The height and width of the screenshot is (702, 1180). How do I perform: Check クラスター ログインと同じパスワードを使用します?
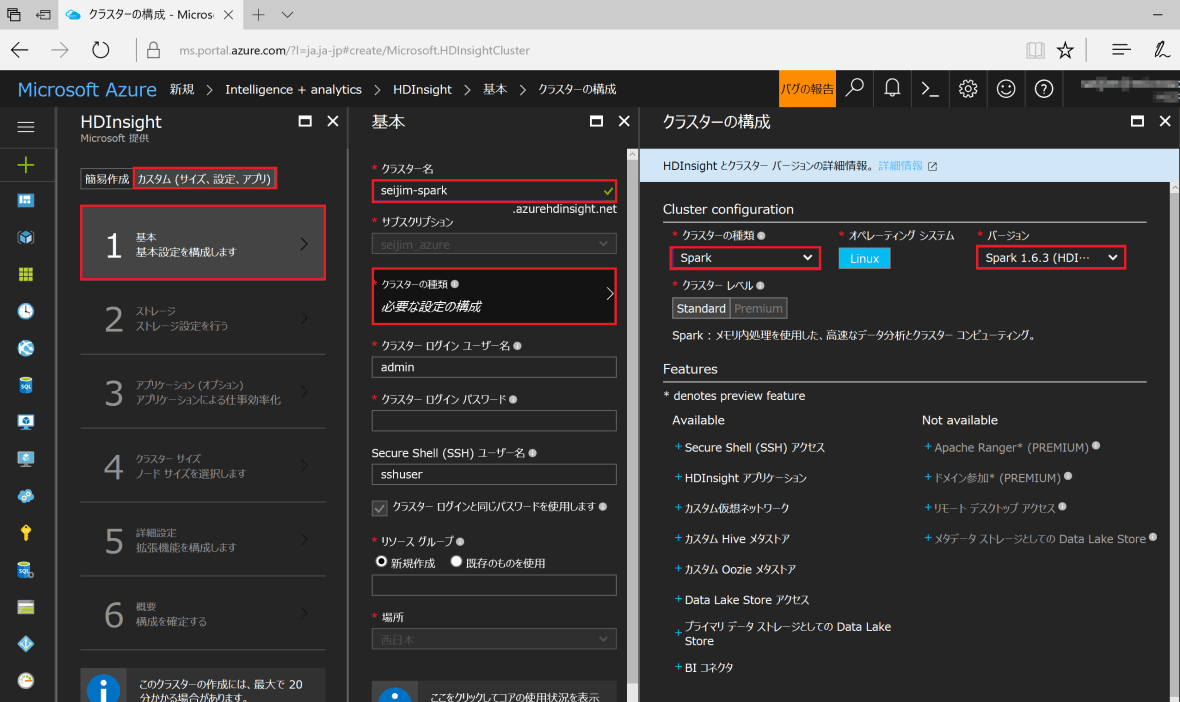[x=379, y=506]
